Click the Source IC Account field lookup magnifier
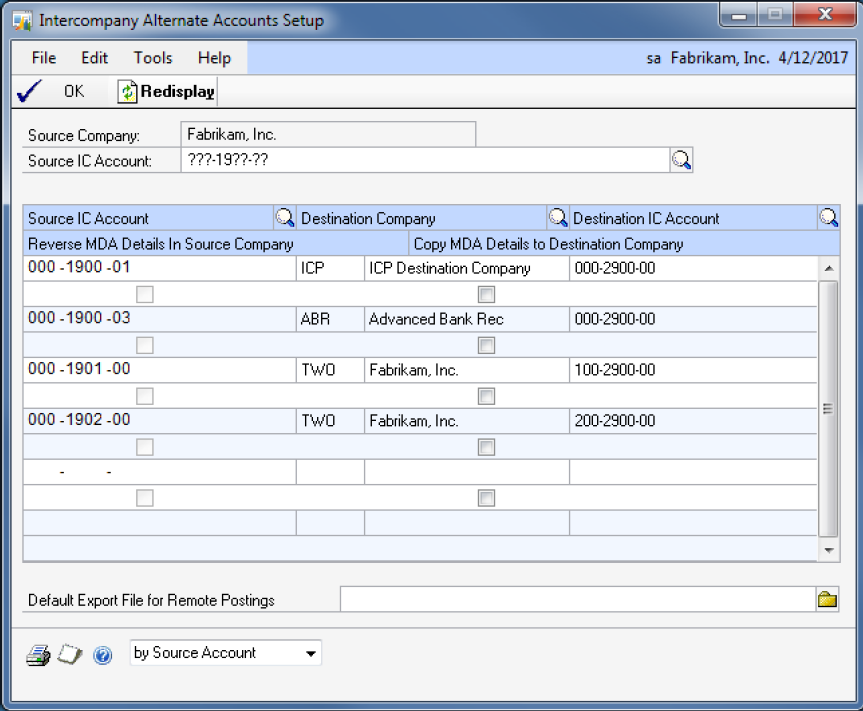Viewport: 863px width, 711px height. (x=681, y=160)
